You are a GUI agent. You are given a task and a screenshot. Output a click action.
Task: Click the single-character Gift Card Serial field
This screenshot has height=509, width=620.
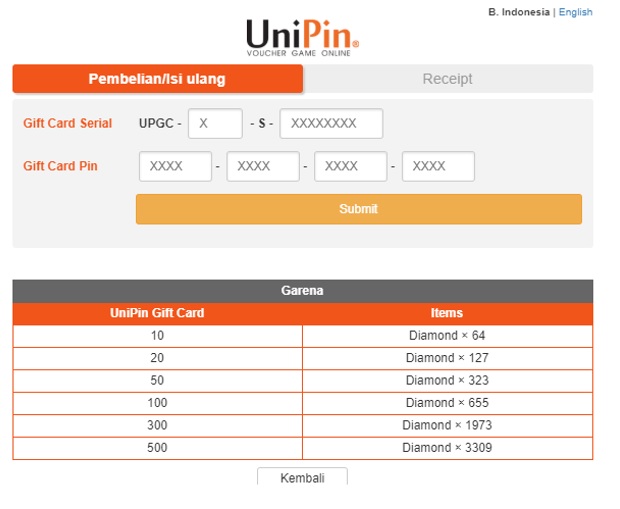pos(215,124)
